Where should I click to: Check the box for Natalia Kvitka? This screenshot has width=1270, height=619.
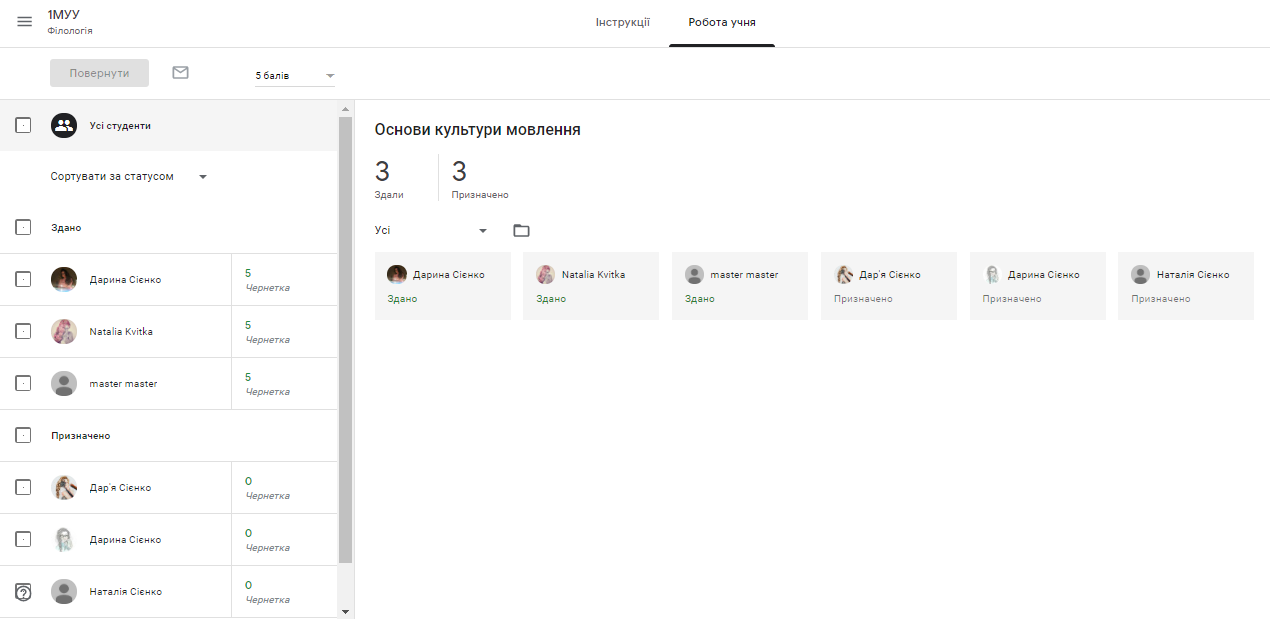pos(23,332)
